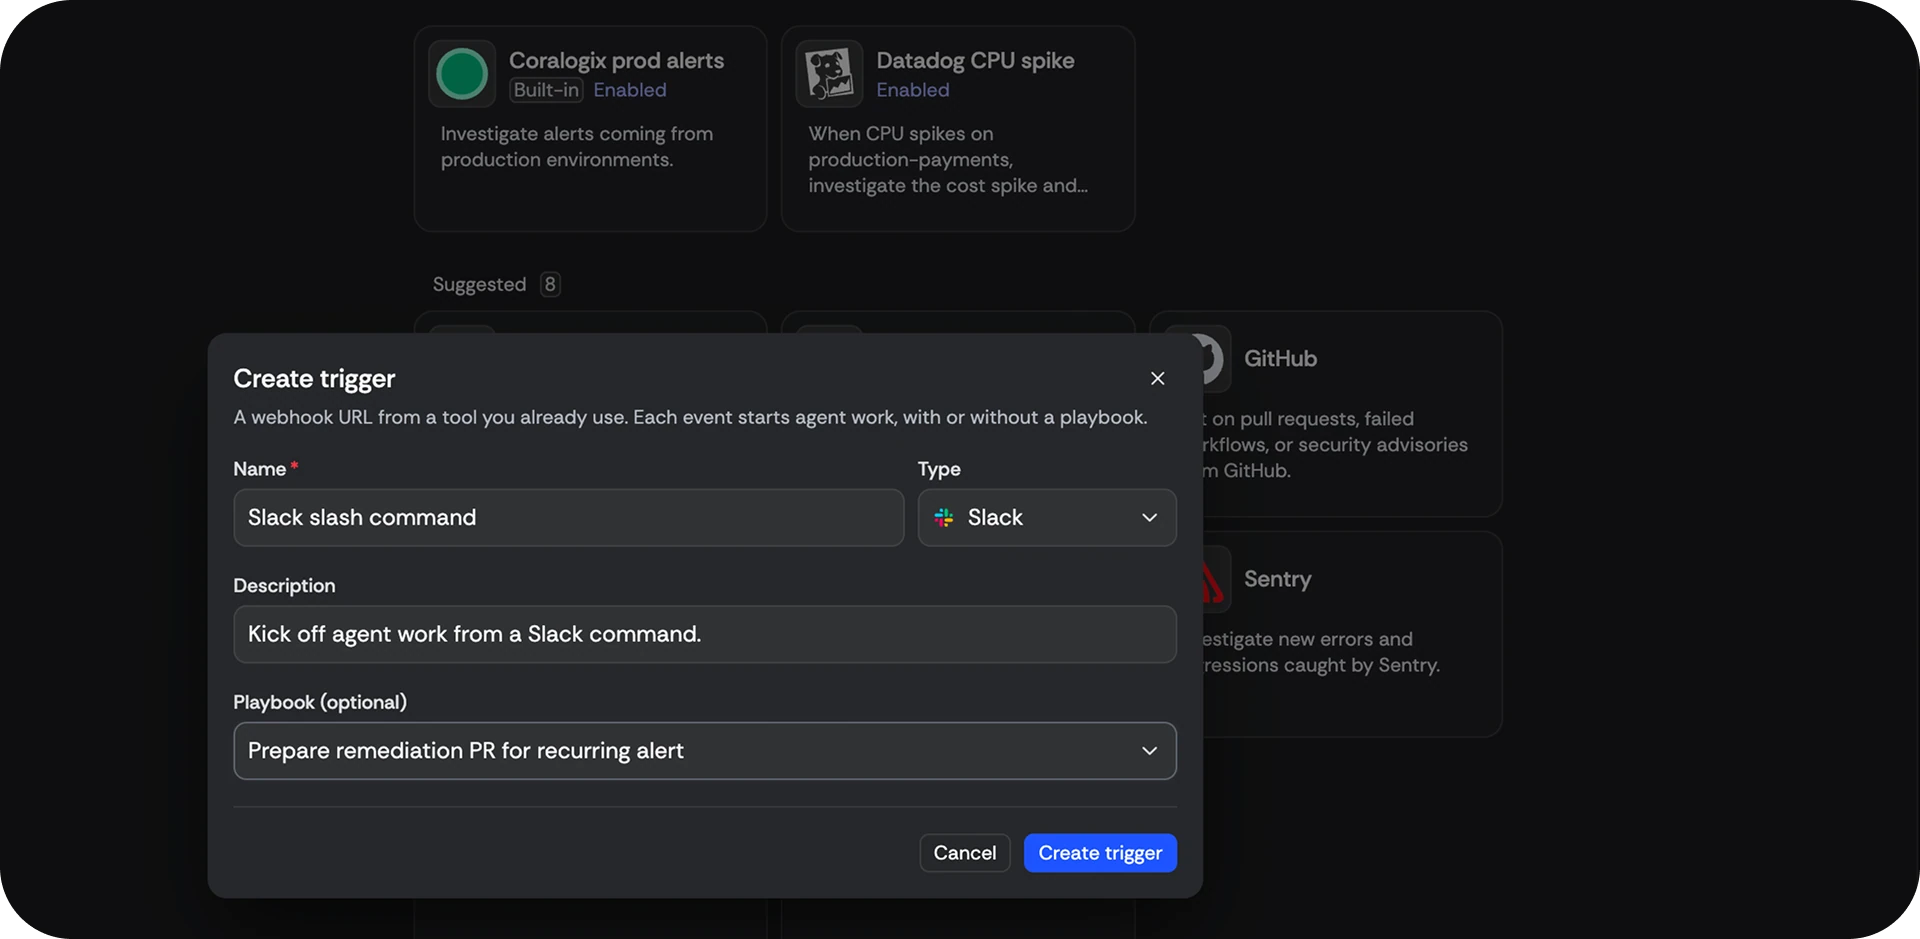Click the Create trigger dialog title
This screenshot has height=939, width=1920.
314,379
